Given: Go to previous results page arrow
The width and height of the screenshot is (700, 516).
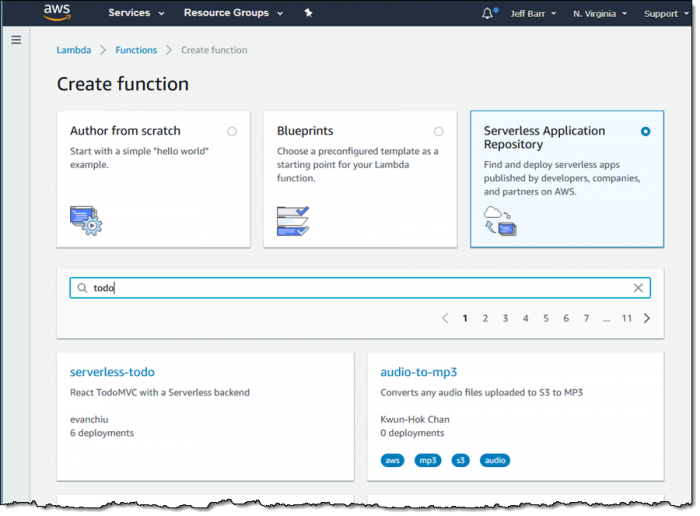Looking at the screenshot, I should coord(445,318).
